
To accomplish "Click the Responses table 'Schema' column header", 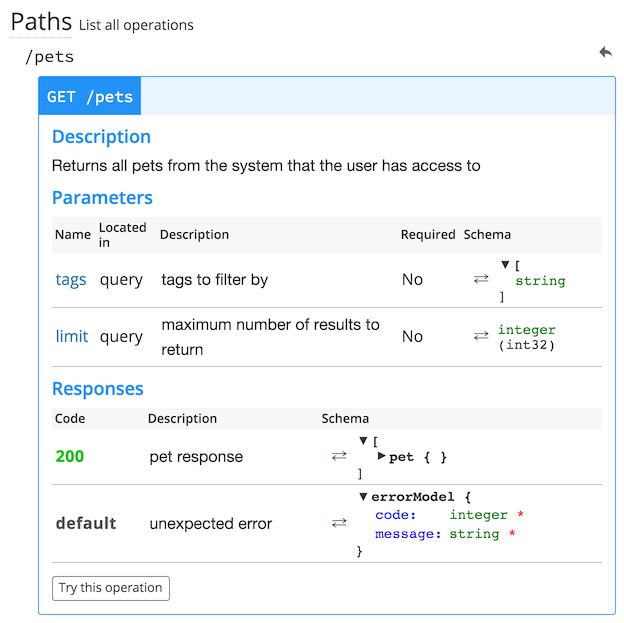I will (x=345, y=418).
